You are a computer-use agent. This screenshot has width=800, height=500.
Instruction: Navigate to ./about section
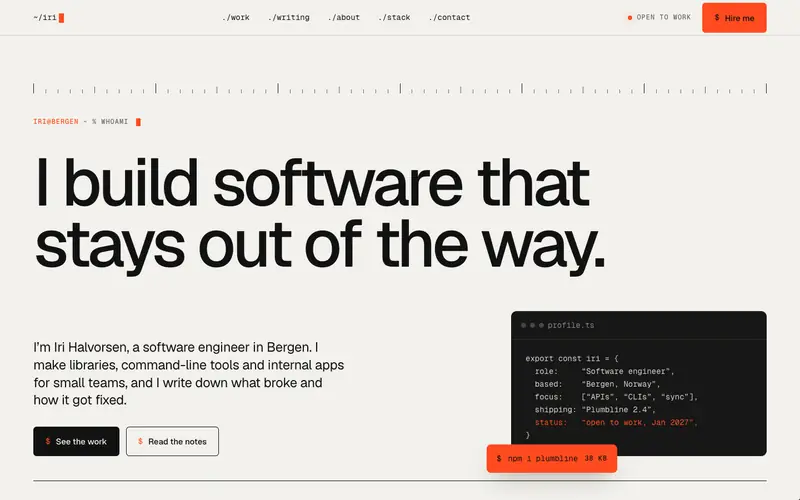pos(344,17)
